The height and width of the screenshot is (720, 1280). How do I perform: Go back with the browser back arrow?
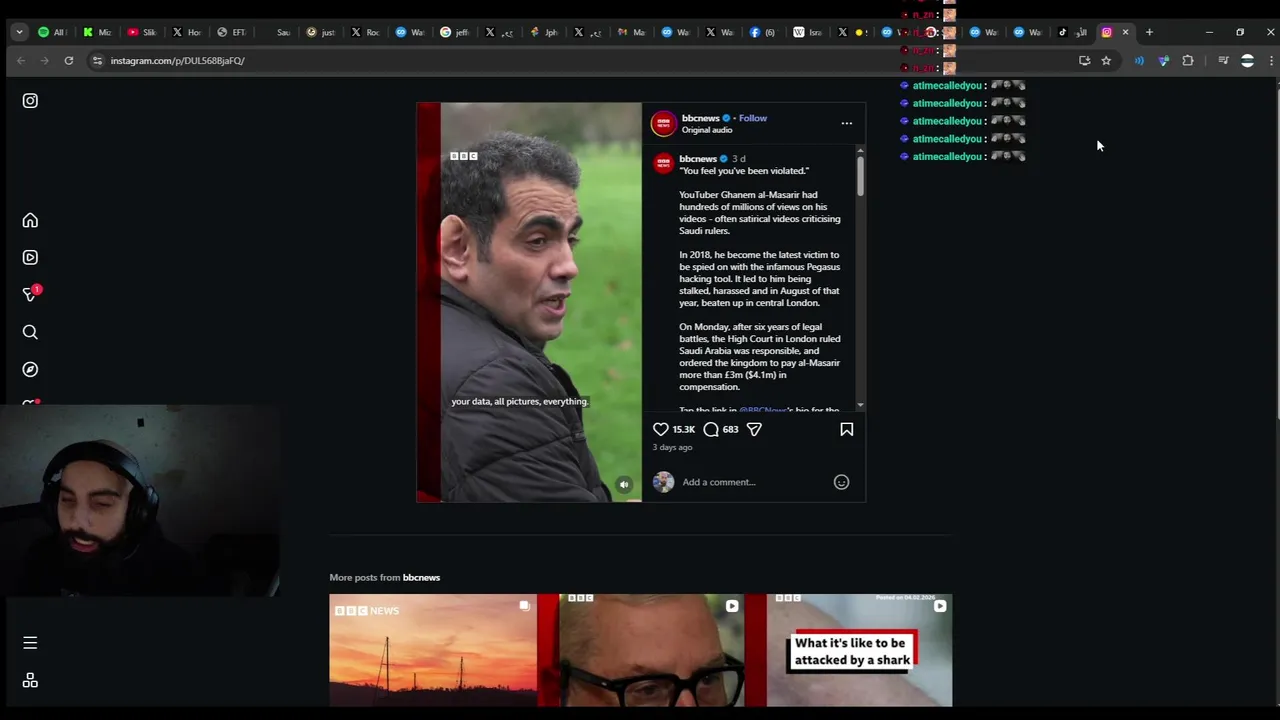tap(21, 61)
